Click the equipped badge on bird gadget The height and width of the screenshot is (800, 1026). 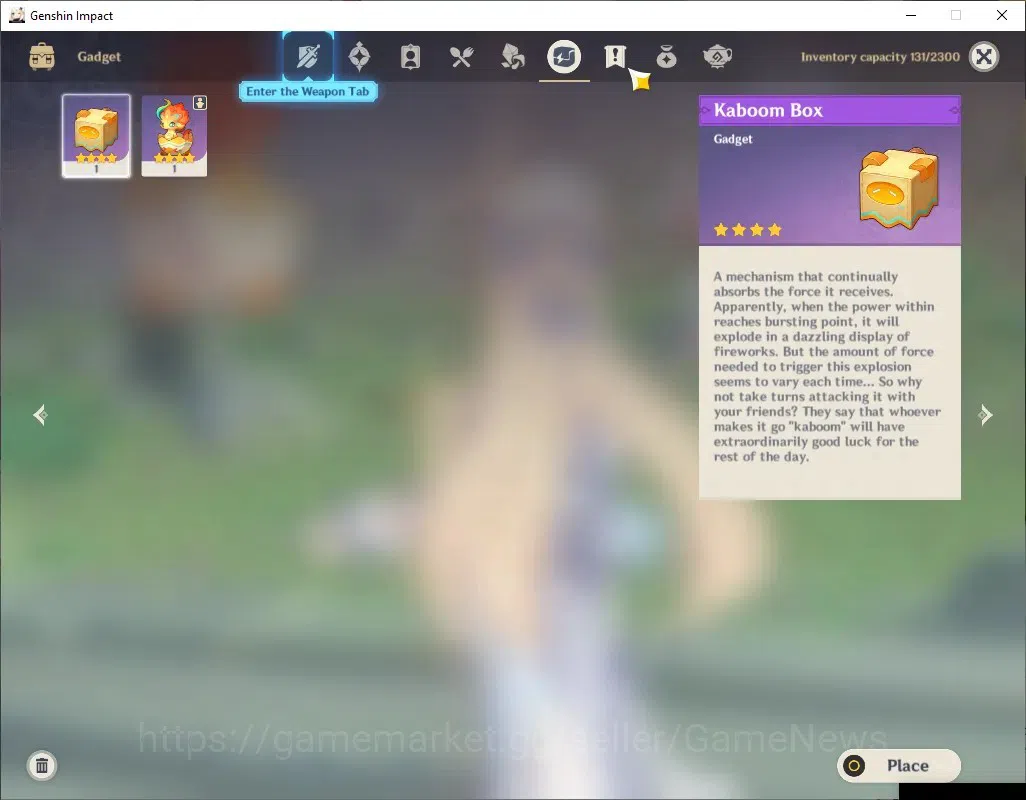point(200,103)
